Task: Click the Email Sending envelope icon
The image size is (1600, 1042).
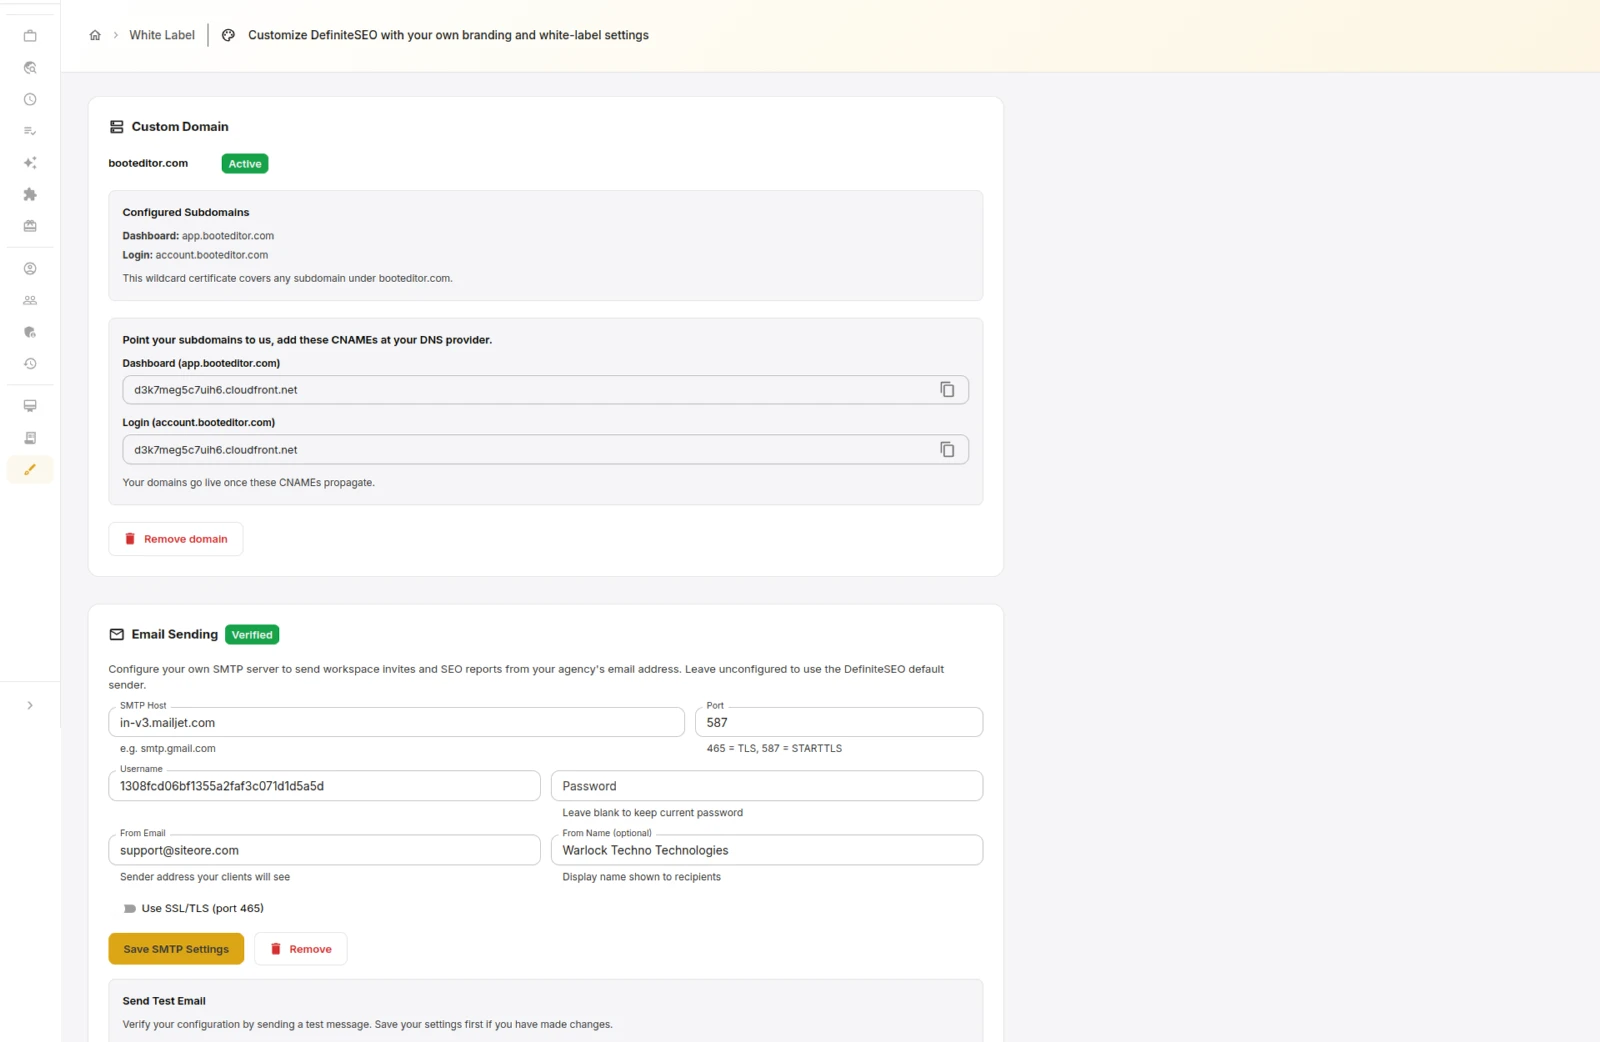Action: pyautogui.click(x=117, y=635)
